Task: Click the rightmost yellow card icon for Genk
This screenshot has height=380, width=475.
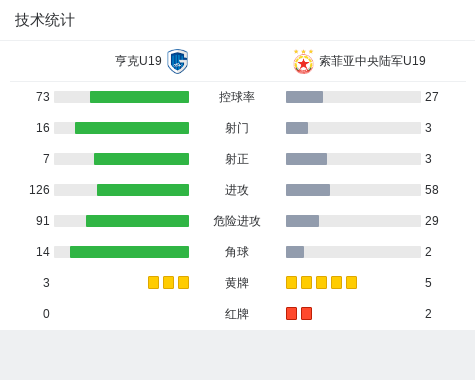Action: 183,283
